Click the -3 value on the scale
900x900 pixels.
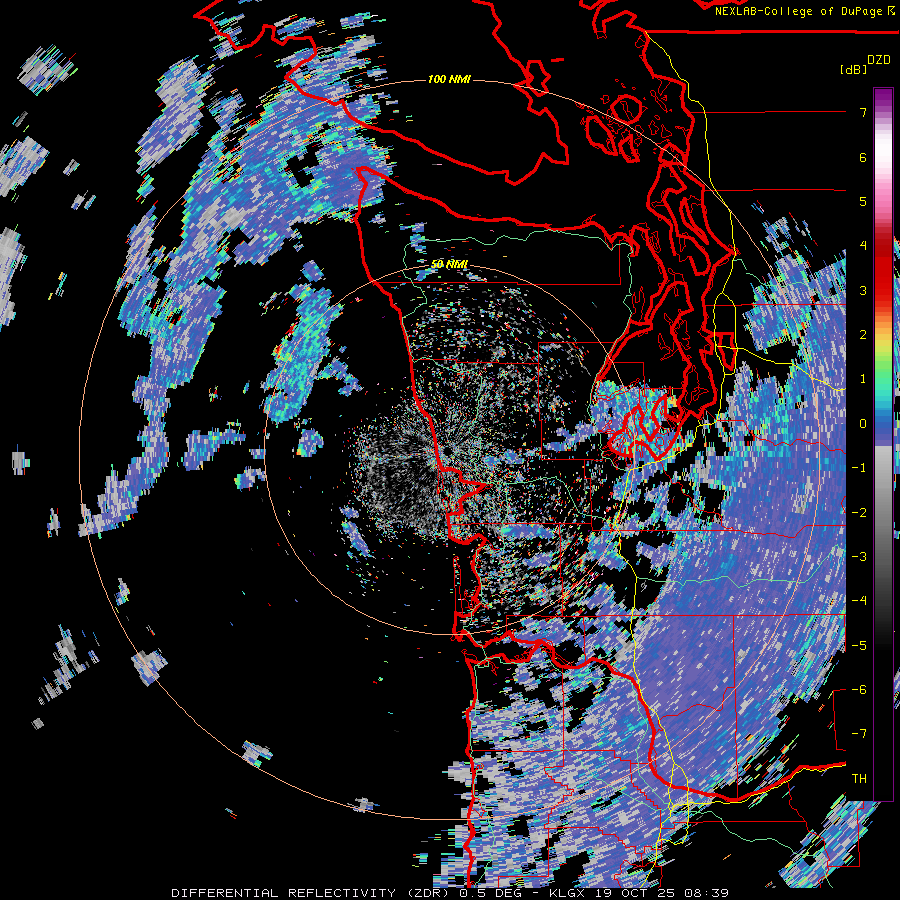(x=859, y=557)
